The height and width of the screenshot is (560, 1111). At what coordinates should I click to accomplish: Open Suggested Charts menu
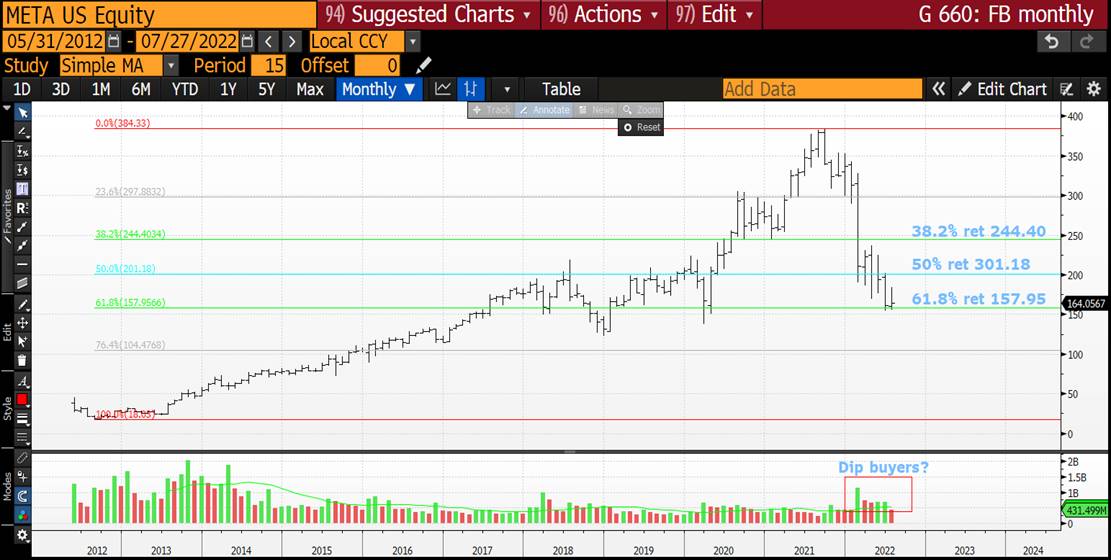(428, 14)
